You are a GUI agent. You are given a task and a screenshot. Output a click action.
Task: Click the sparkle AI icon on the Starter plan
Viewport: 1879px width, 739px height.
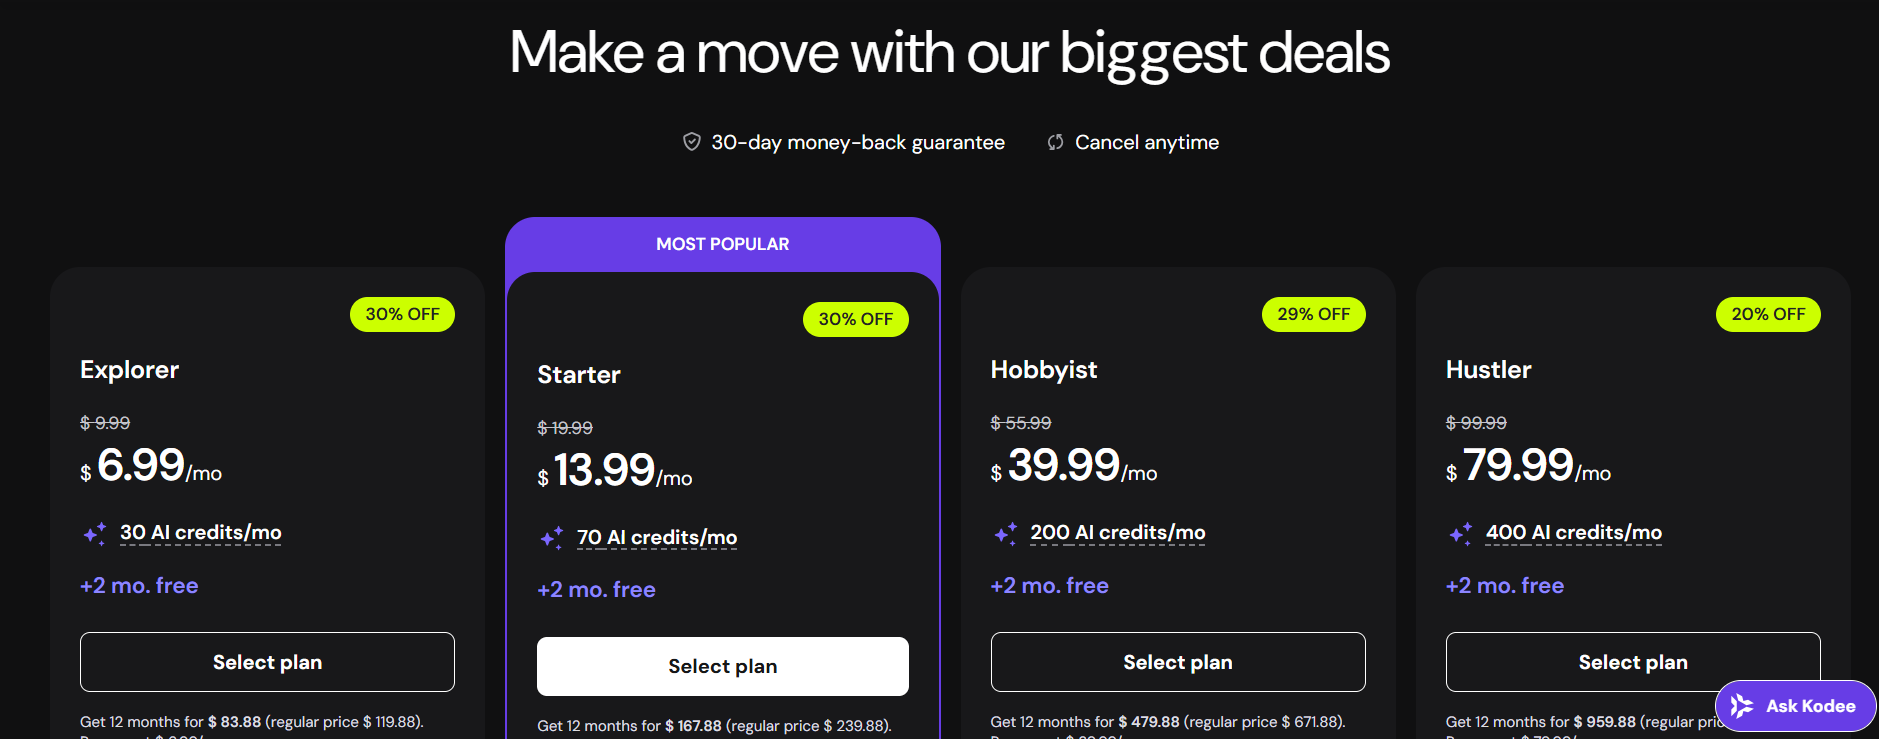click(549, 538)
